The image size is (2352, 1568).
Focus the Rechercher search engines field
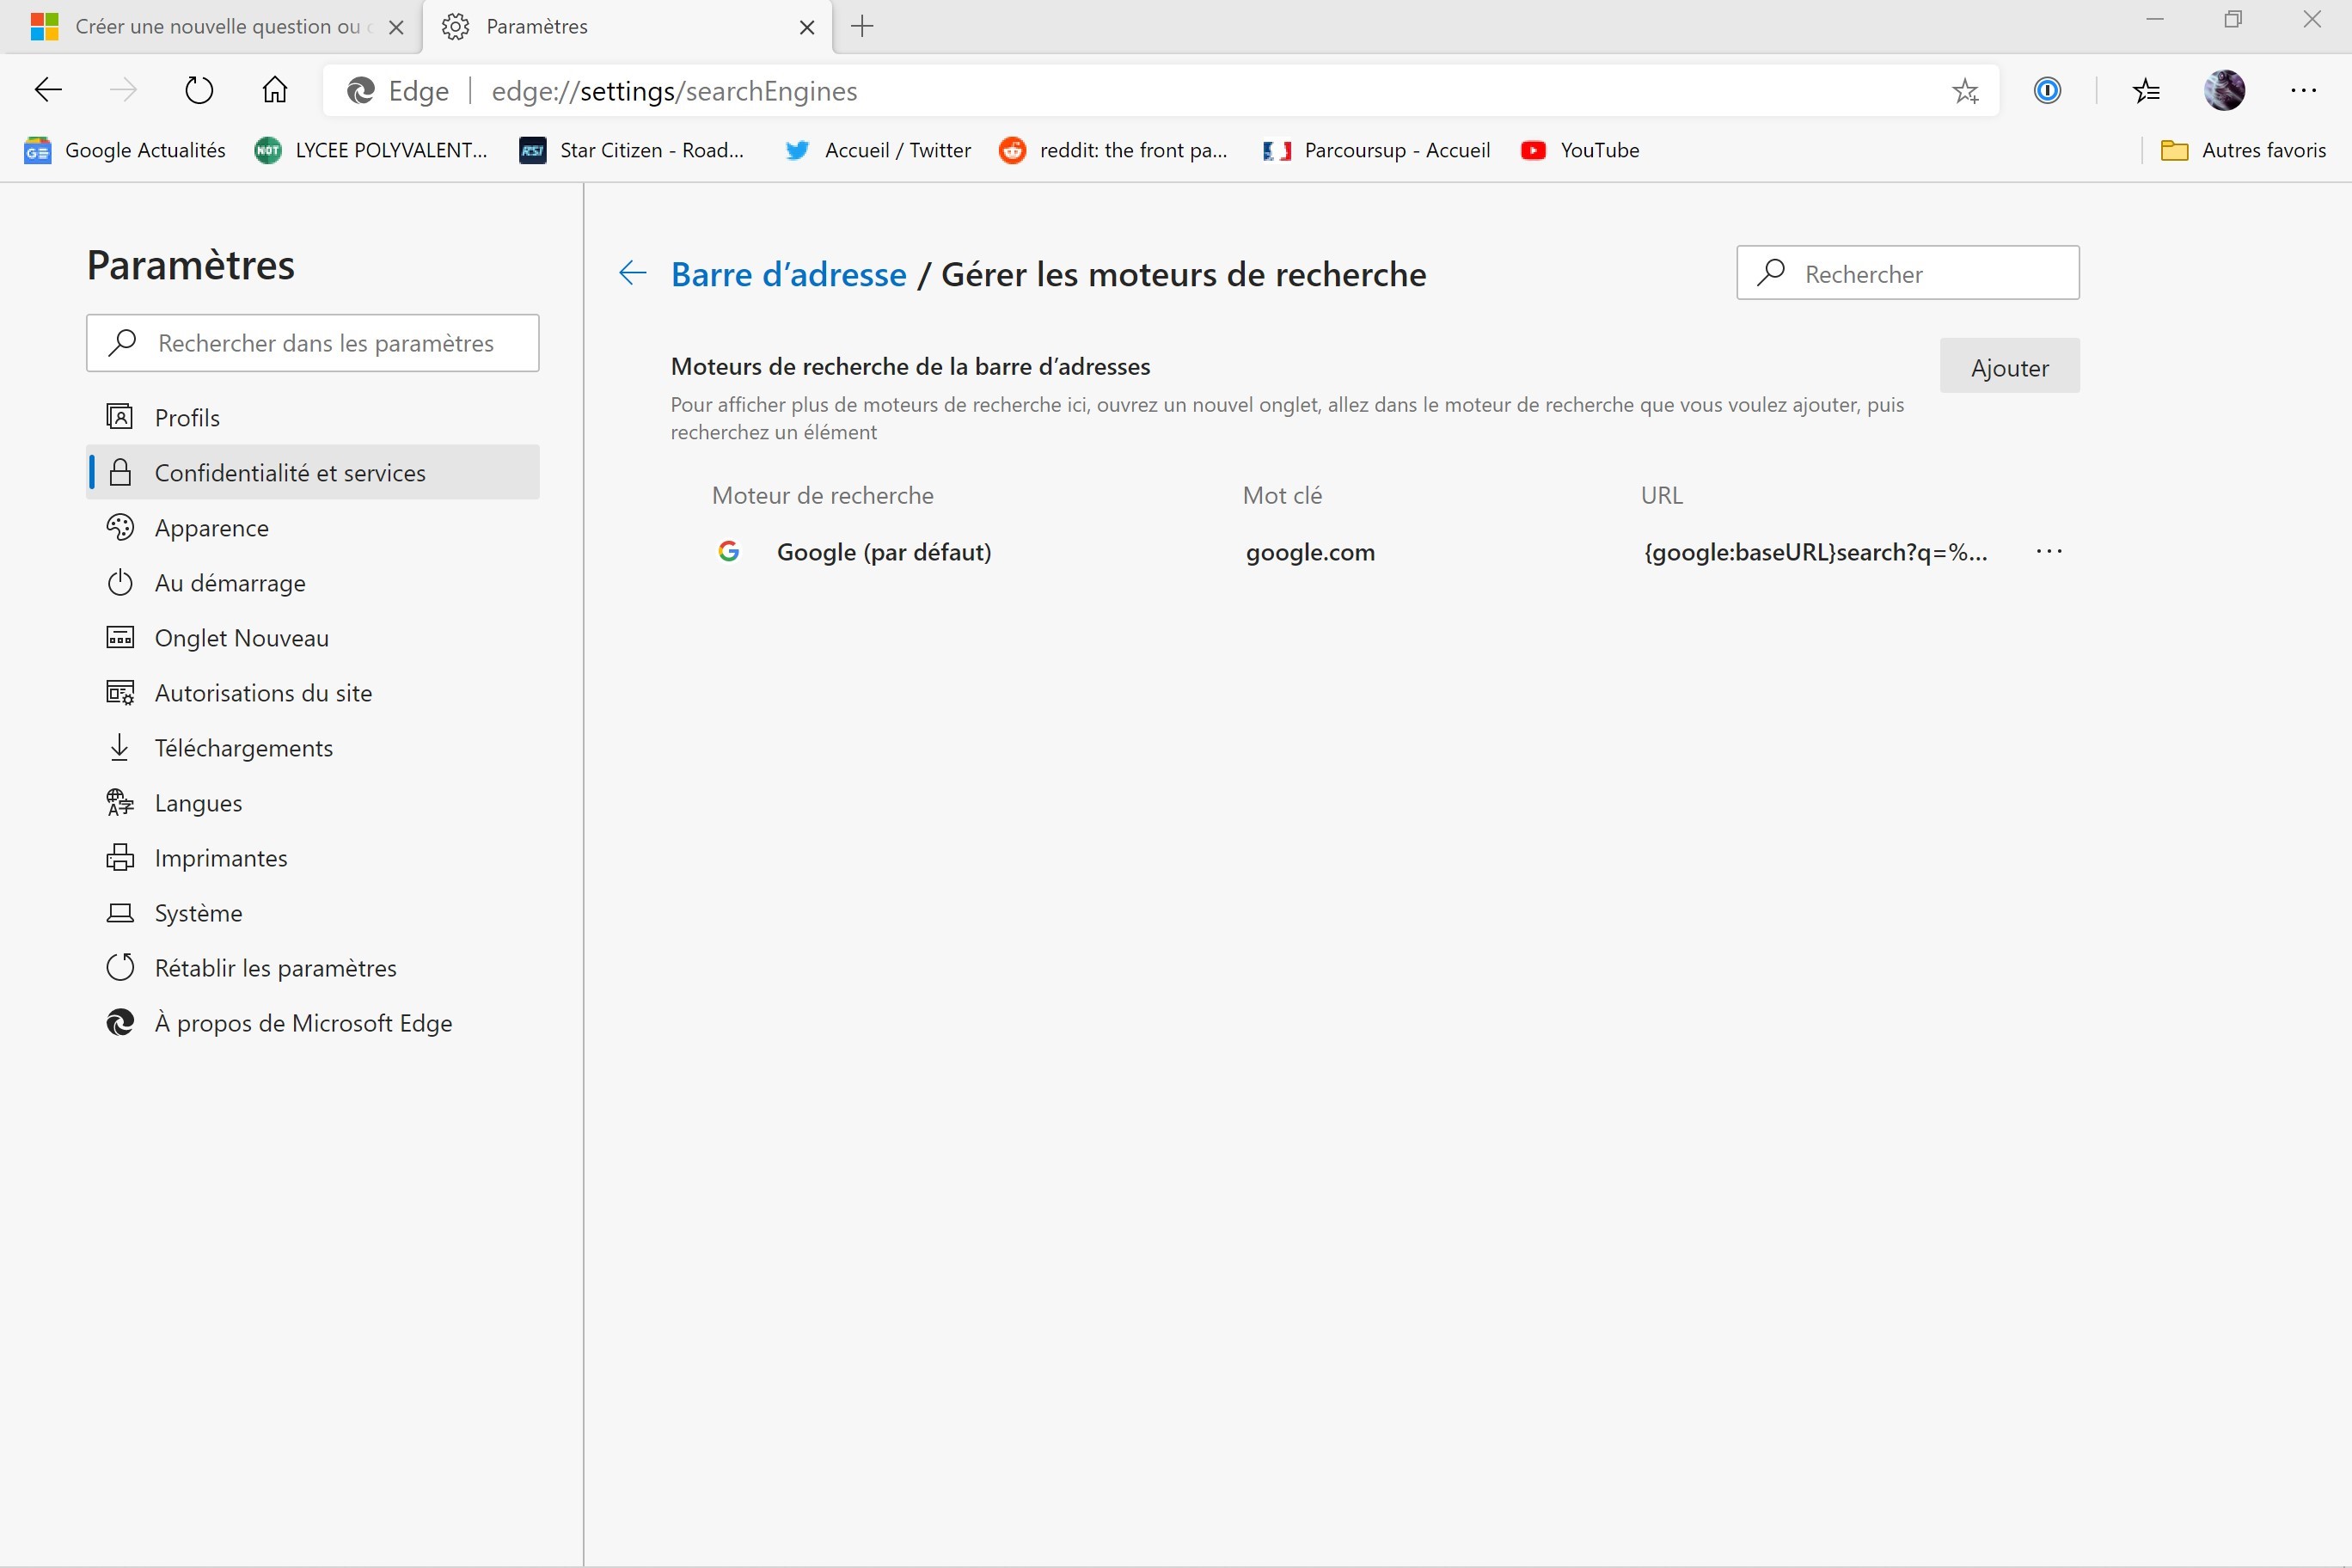click(x=1908, y=273)
